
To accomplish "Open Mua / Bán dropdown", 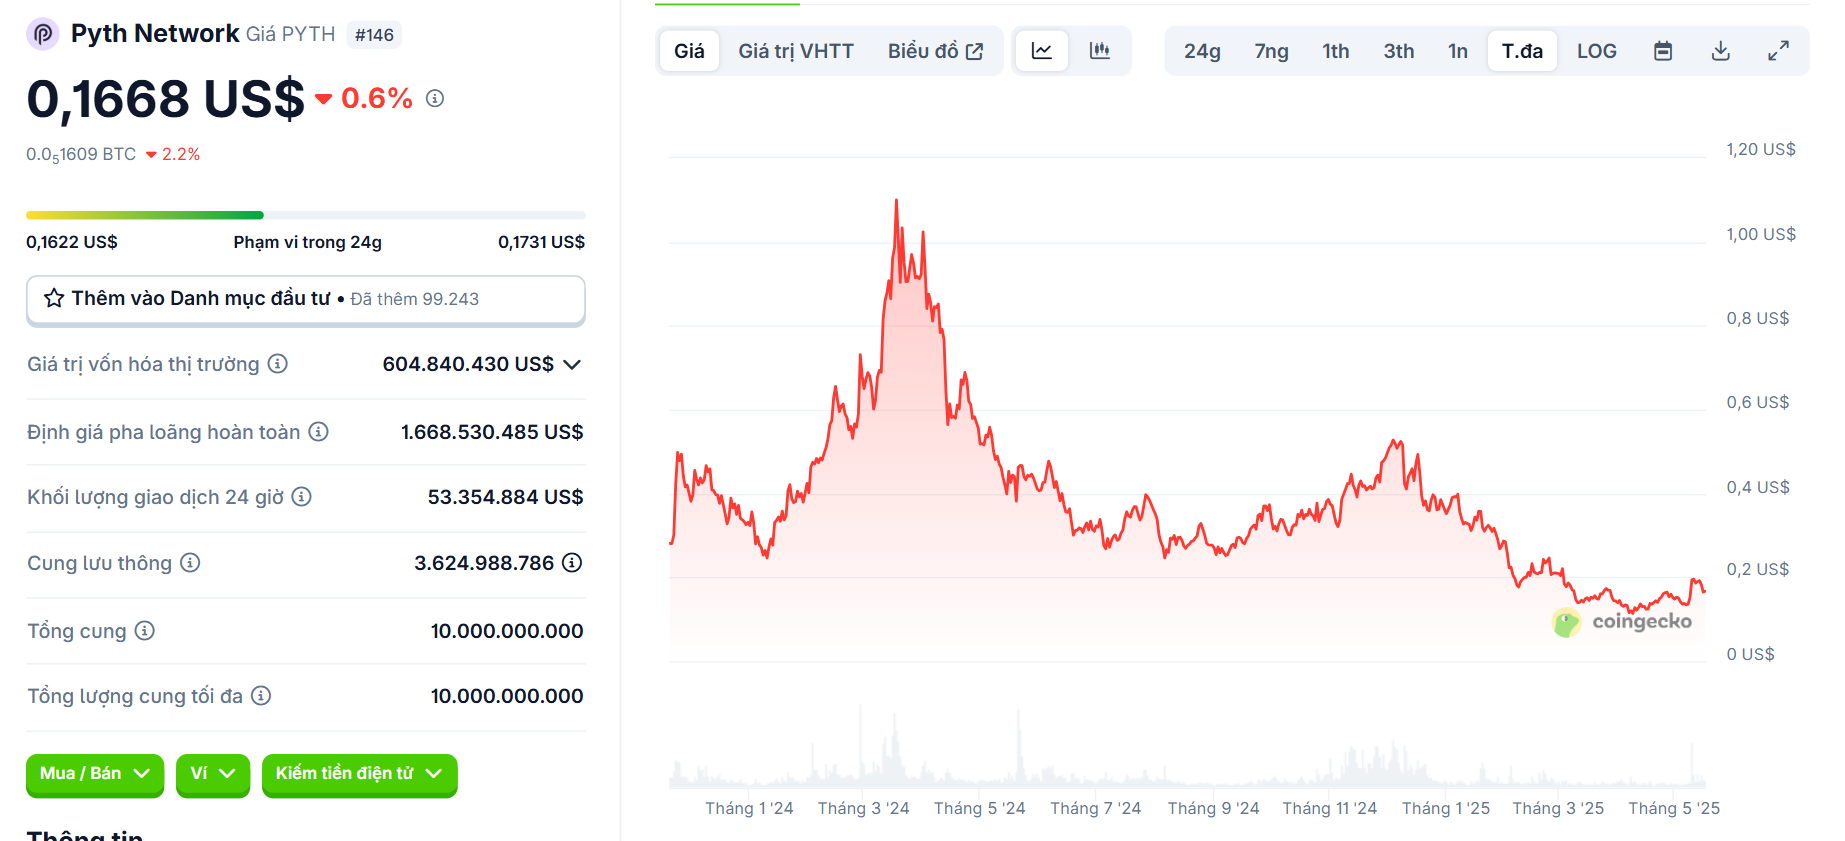I will point(95,774).
